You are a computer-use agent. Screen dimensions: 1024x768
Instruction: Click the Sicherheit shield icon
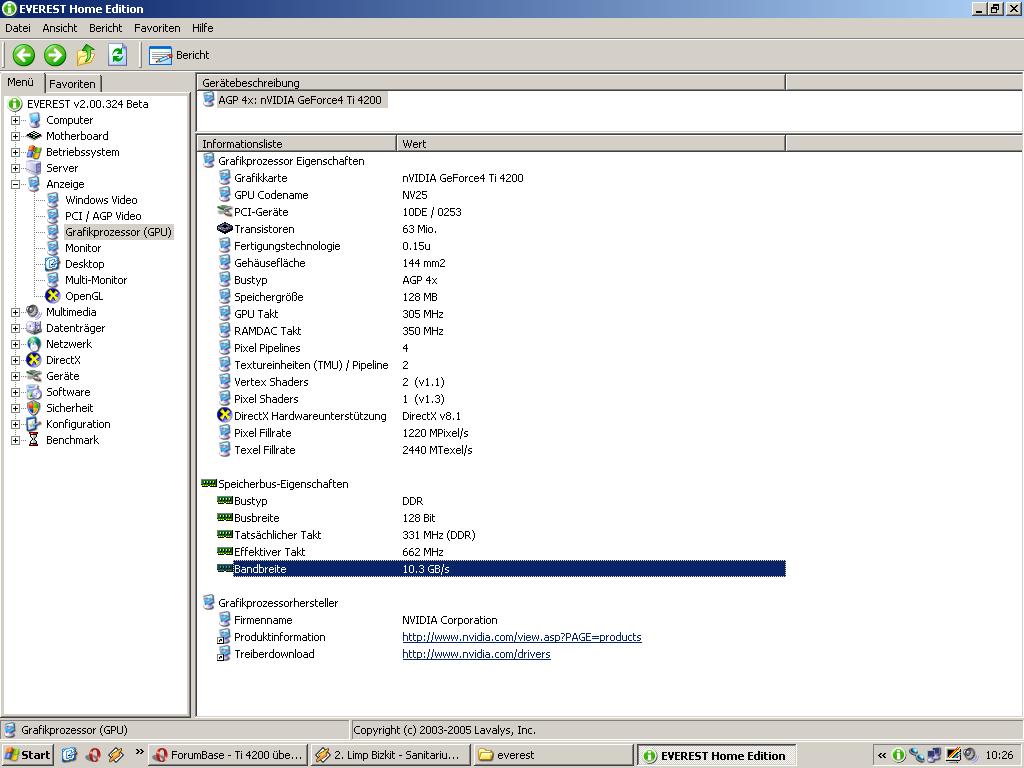click(x=34, y=408)
